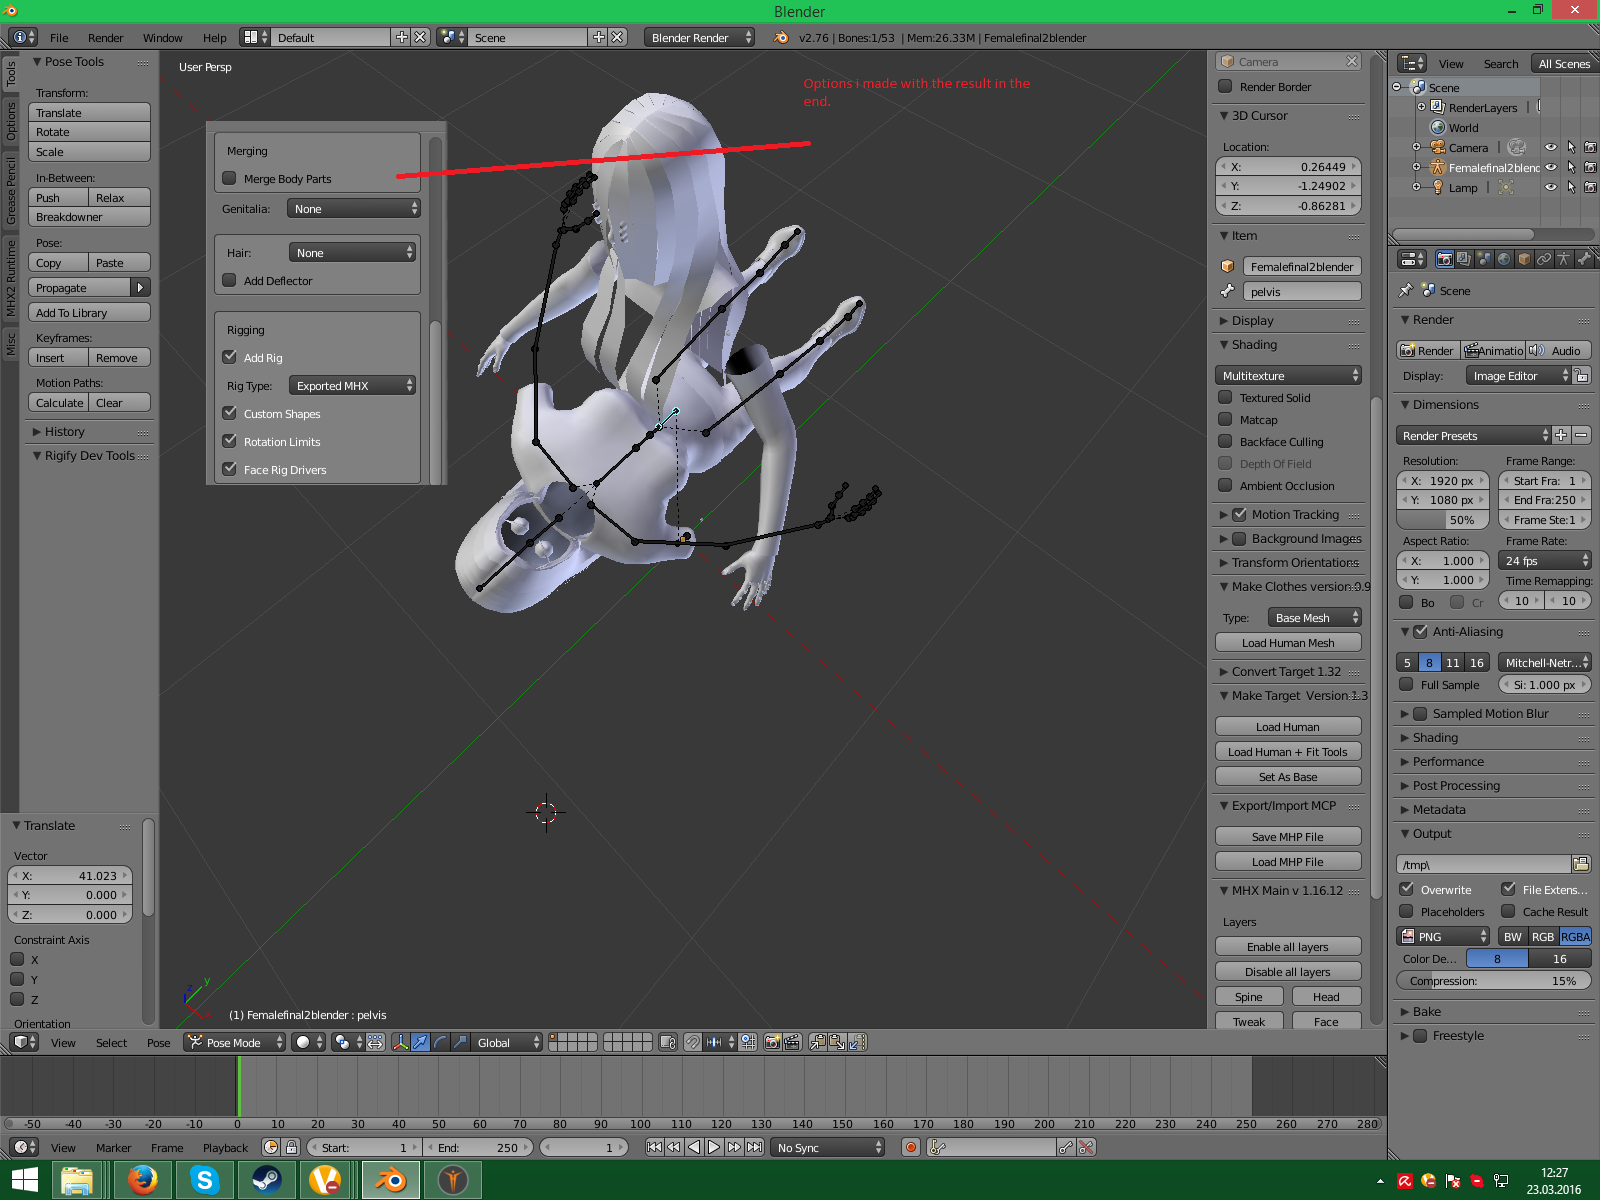Open the Scene properties tab icon
Screen dimensions: 1600x1200
(x=1484, y=259)
